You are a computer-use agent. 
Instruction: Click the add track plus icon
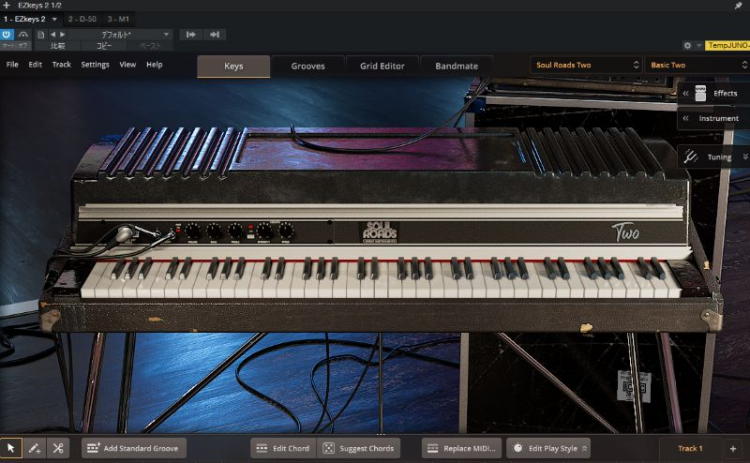[x=732, y=449]
